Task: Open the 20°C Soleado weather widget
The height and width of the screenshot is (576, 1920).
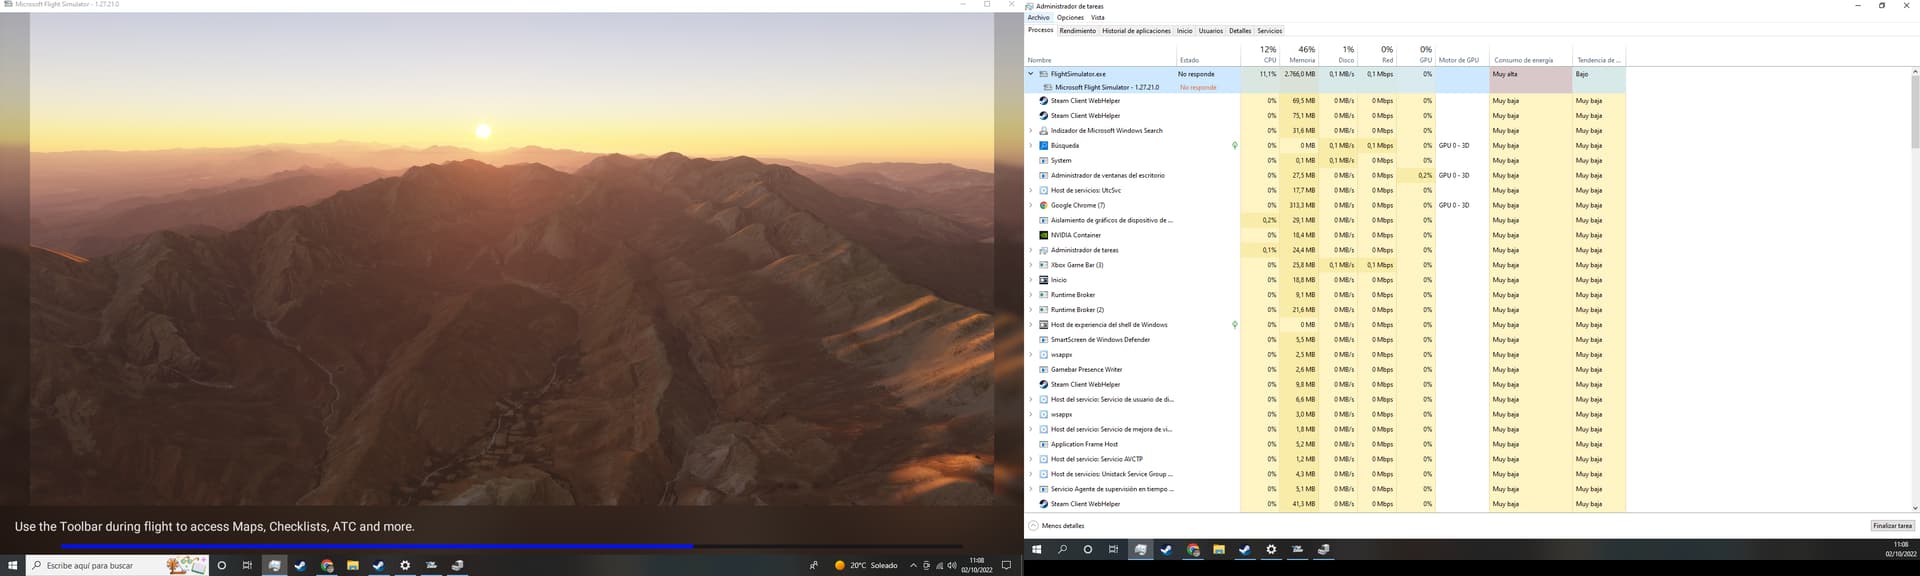Action: pyautogui.click(x=866, y=565)
